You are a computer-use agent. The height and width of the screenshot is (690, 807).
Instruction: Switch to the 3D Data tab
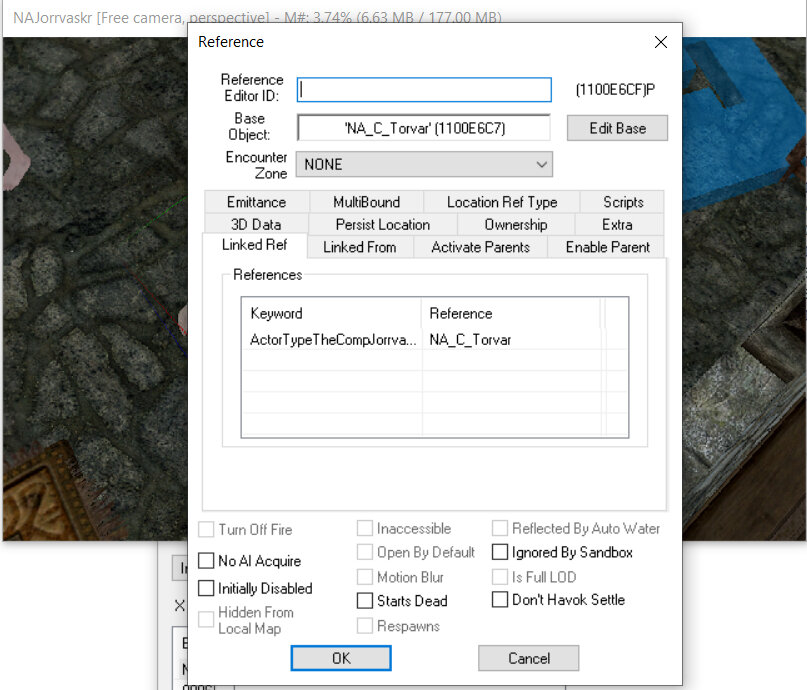pos(256,224)
